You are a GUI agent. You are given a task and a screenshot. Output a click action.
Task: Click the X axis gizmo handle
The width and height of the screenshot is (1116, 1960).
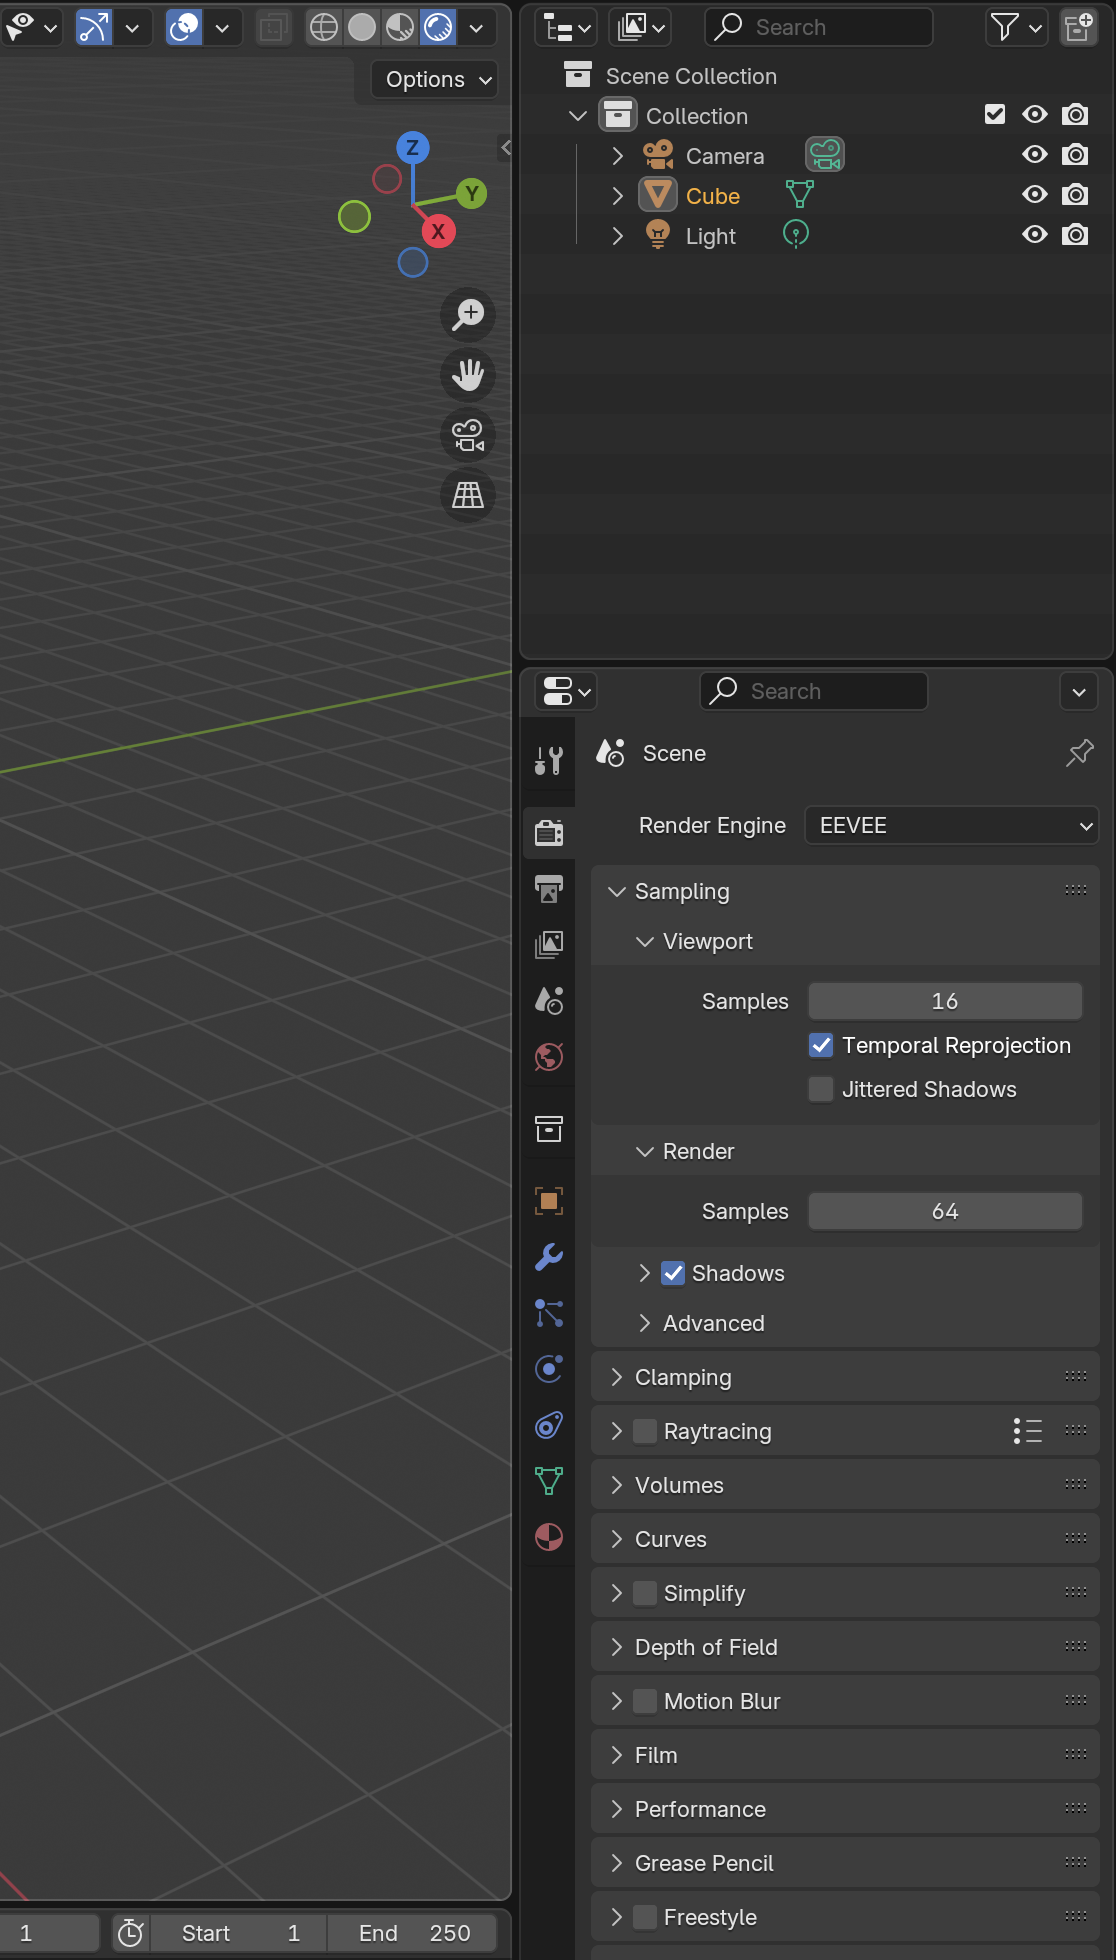tap(438, 231)
